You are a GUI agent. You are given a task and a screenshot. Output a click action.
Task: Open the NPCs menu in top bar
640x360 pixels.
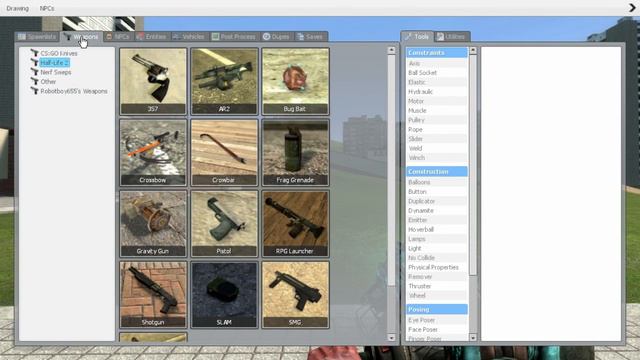(47, 8)
